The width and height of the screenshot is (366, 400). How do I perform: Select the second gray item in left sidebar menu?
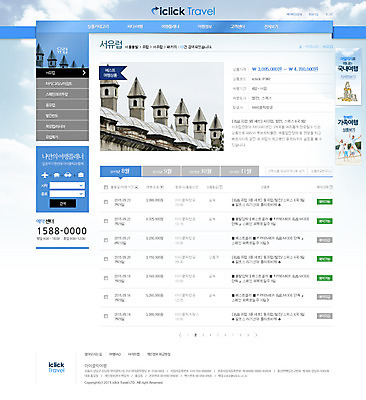[62, 94]
